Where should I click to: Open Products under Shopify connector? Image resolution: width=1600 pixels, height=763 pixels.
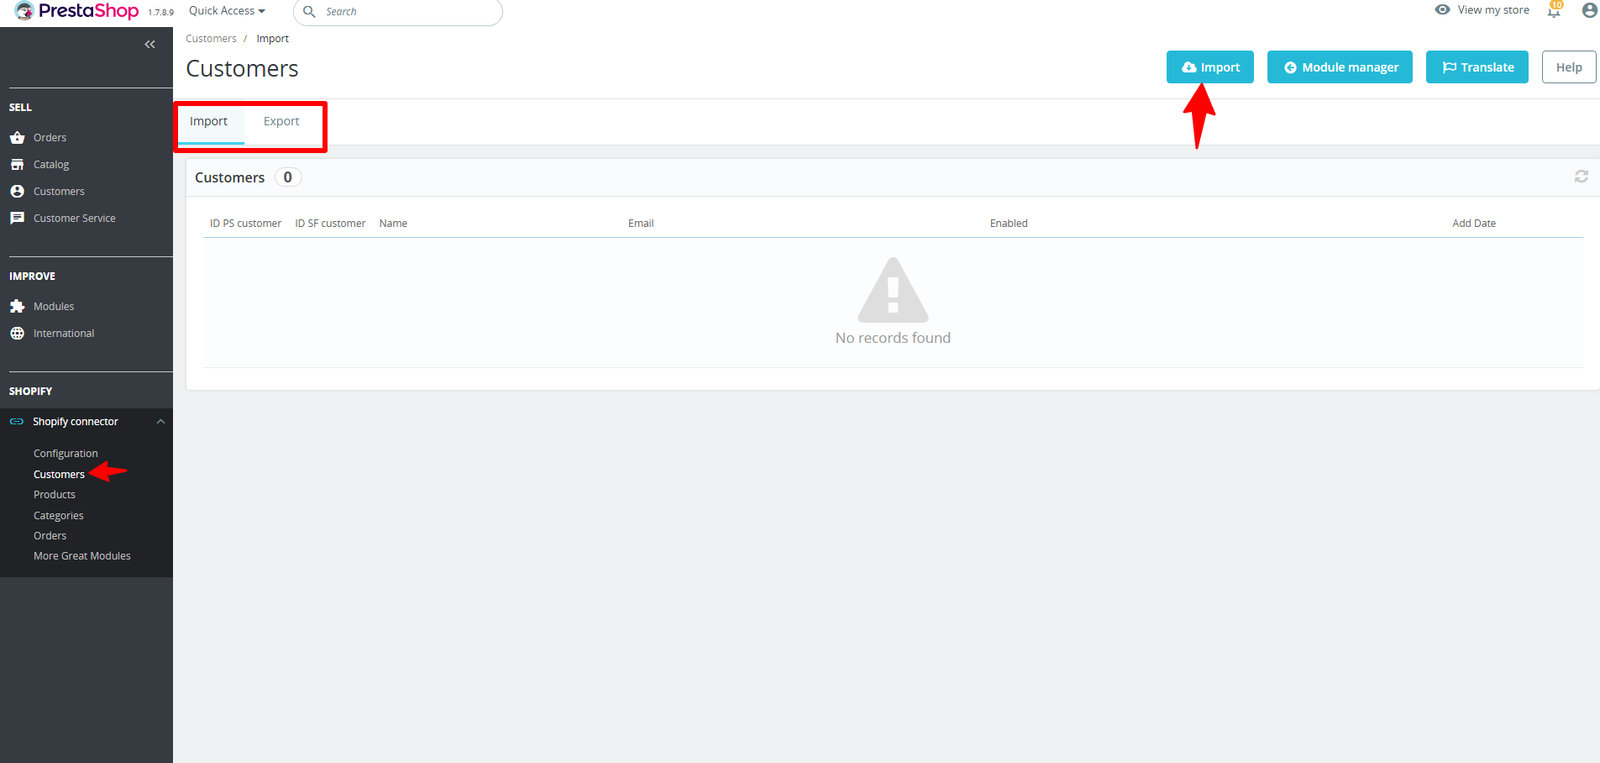pyautogui.click(x=55, y=495)
